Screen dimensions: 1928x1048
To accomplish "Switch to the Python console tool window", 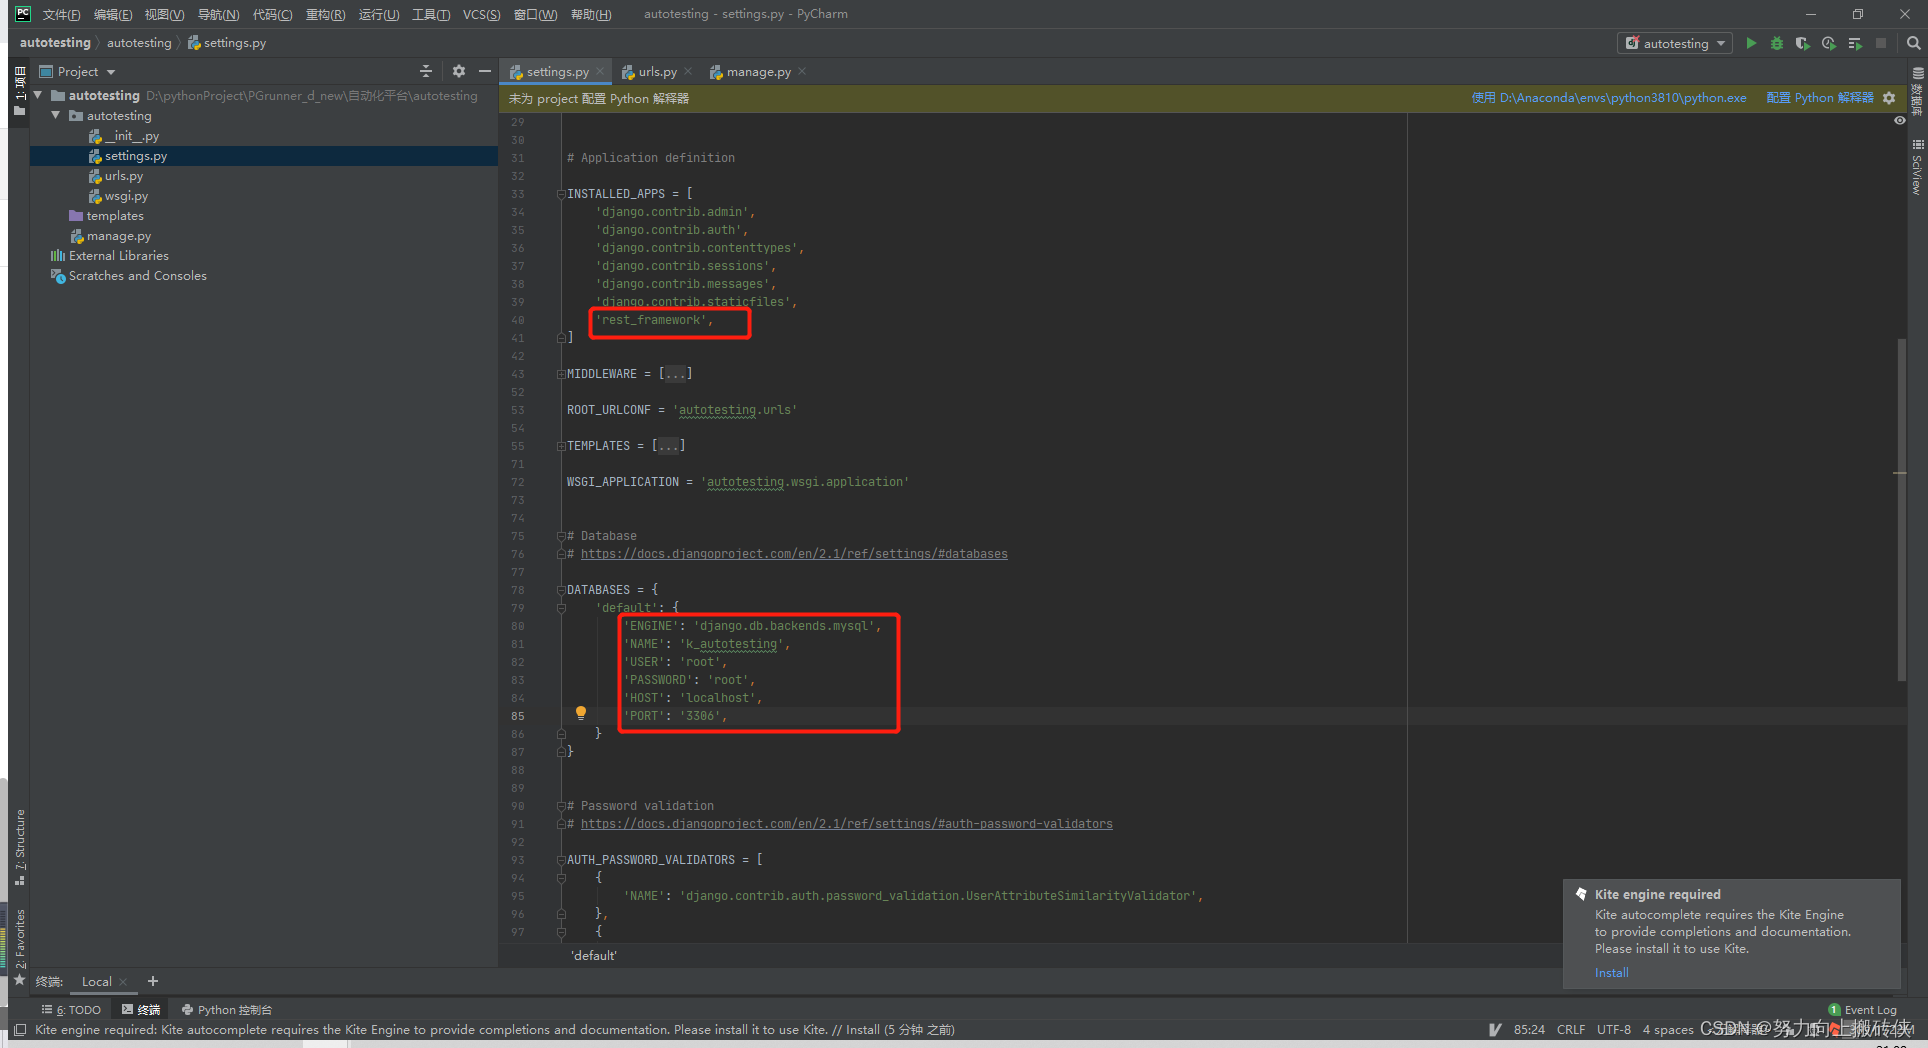I will 227,1010.
